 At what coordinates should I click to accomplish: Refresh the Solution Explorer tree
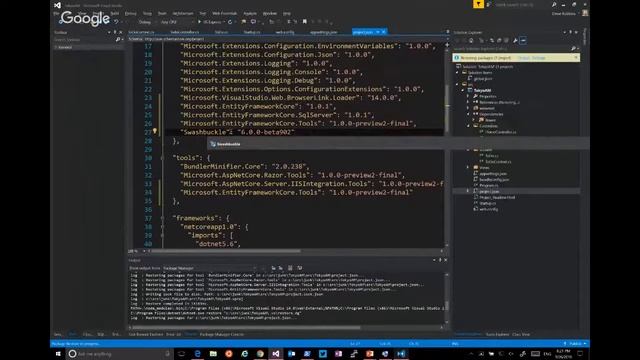pyautogui.click(x=492, y=40)
